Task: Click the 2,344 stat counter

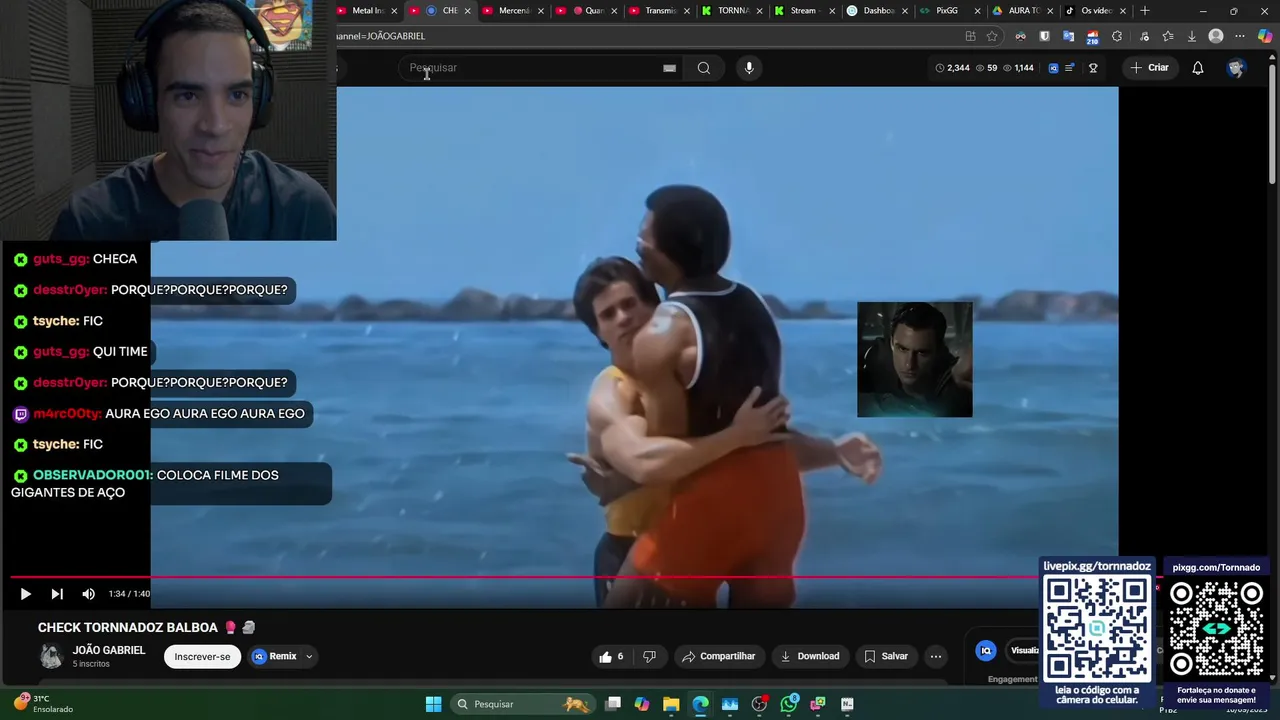Action: (x=952, y=68)
